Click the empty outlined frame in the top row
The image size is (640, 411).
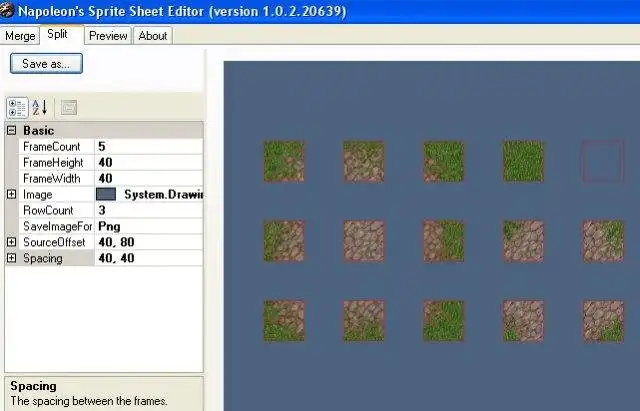click(x=603, y=161)
